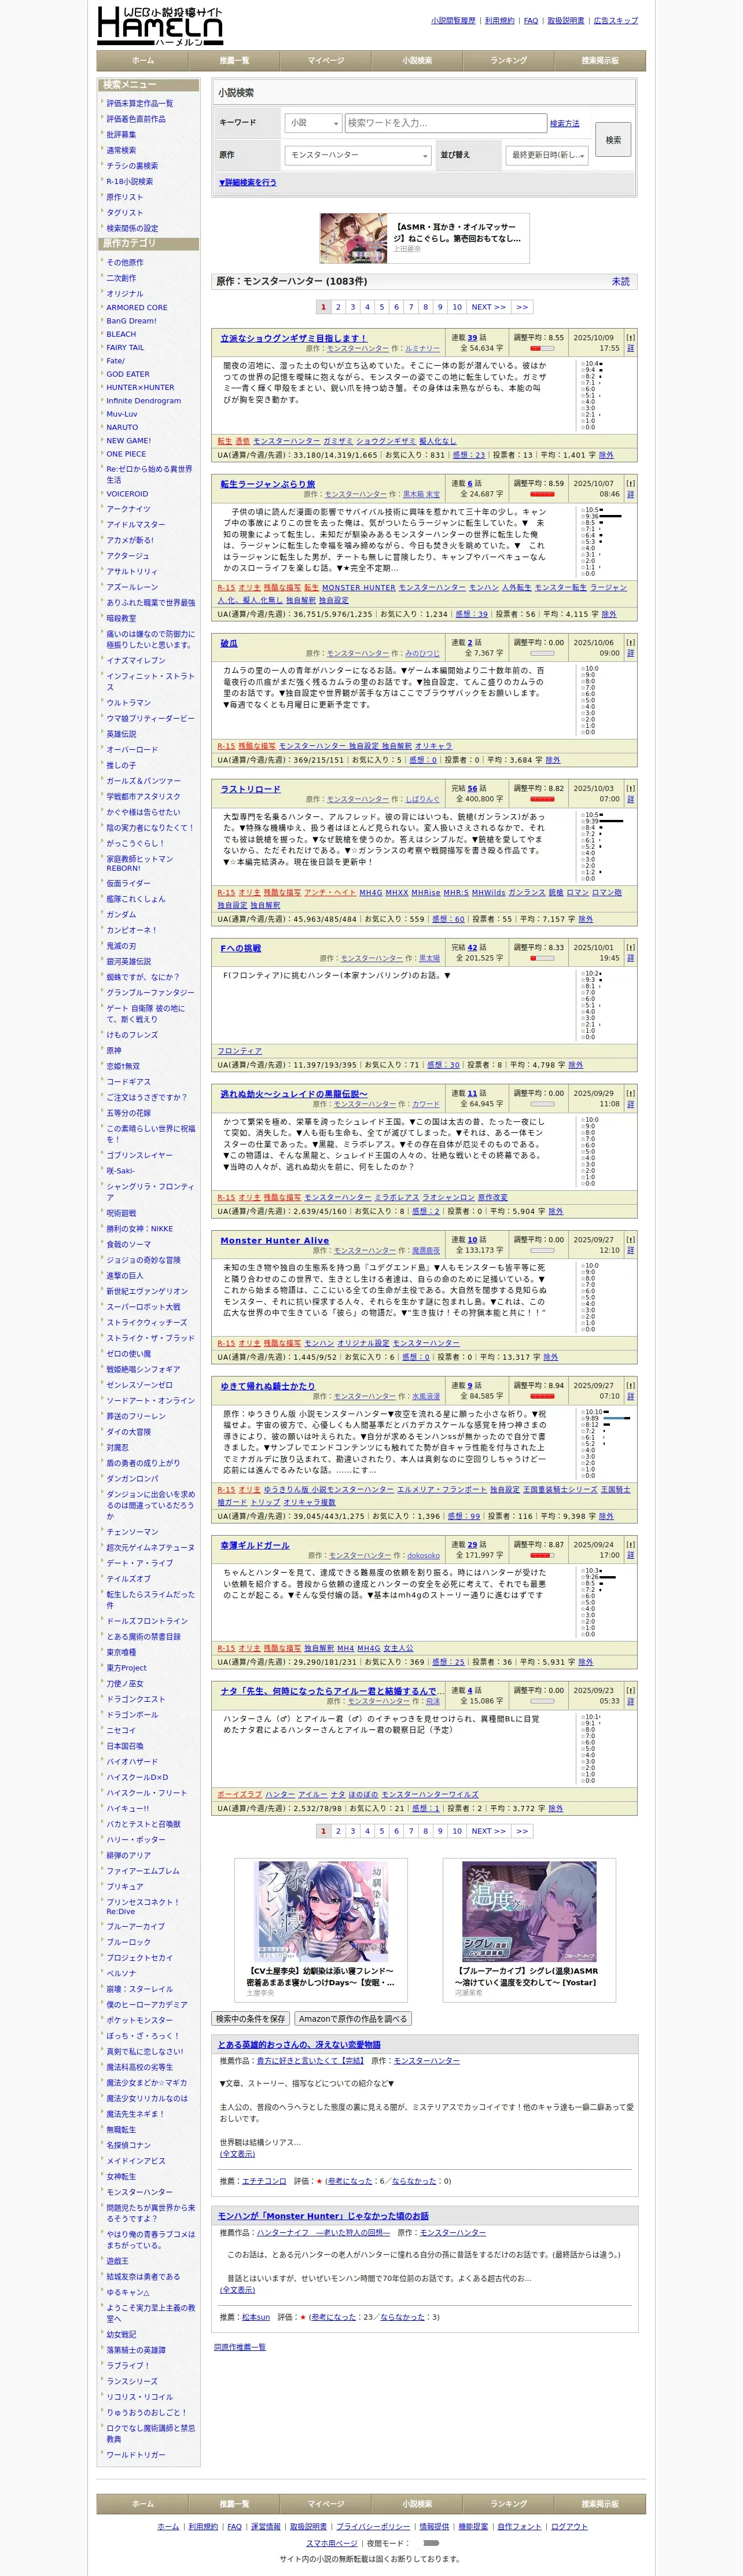743x2576 pixels.
Task: Open the 原作 dropdown showing モンスターハンター
Action: 358,155
